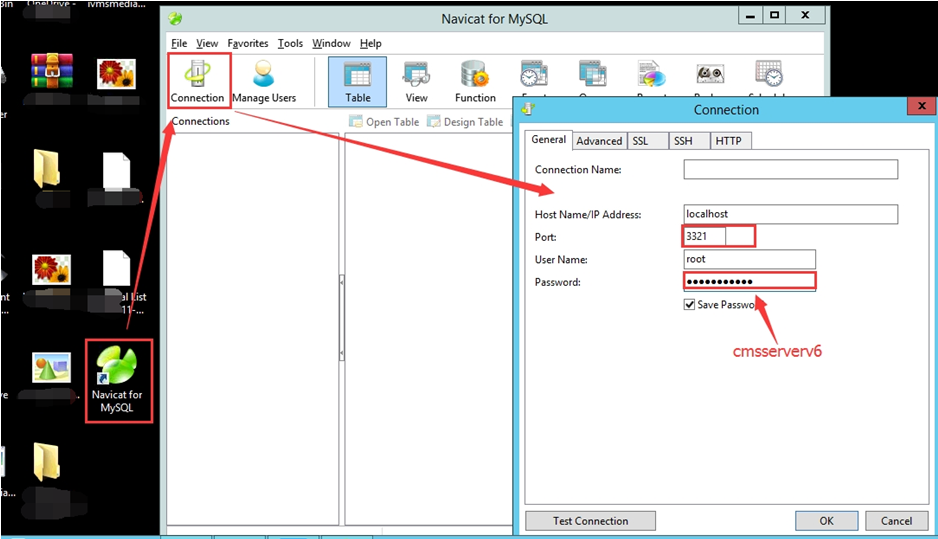Open the SSH tab
The height and width of the screenshot is (539, 938).
(x=689, y=141)
